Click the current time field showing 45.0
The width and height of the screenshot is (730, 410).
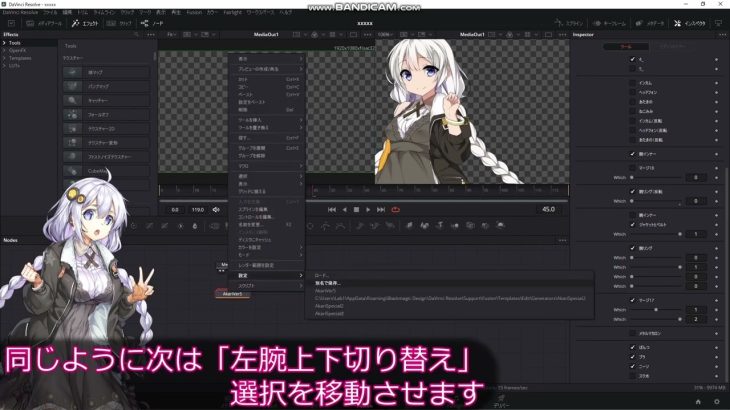(x=548, y=209)
